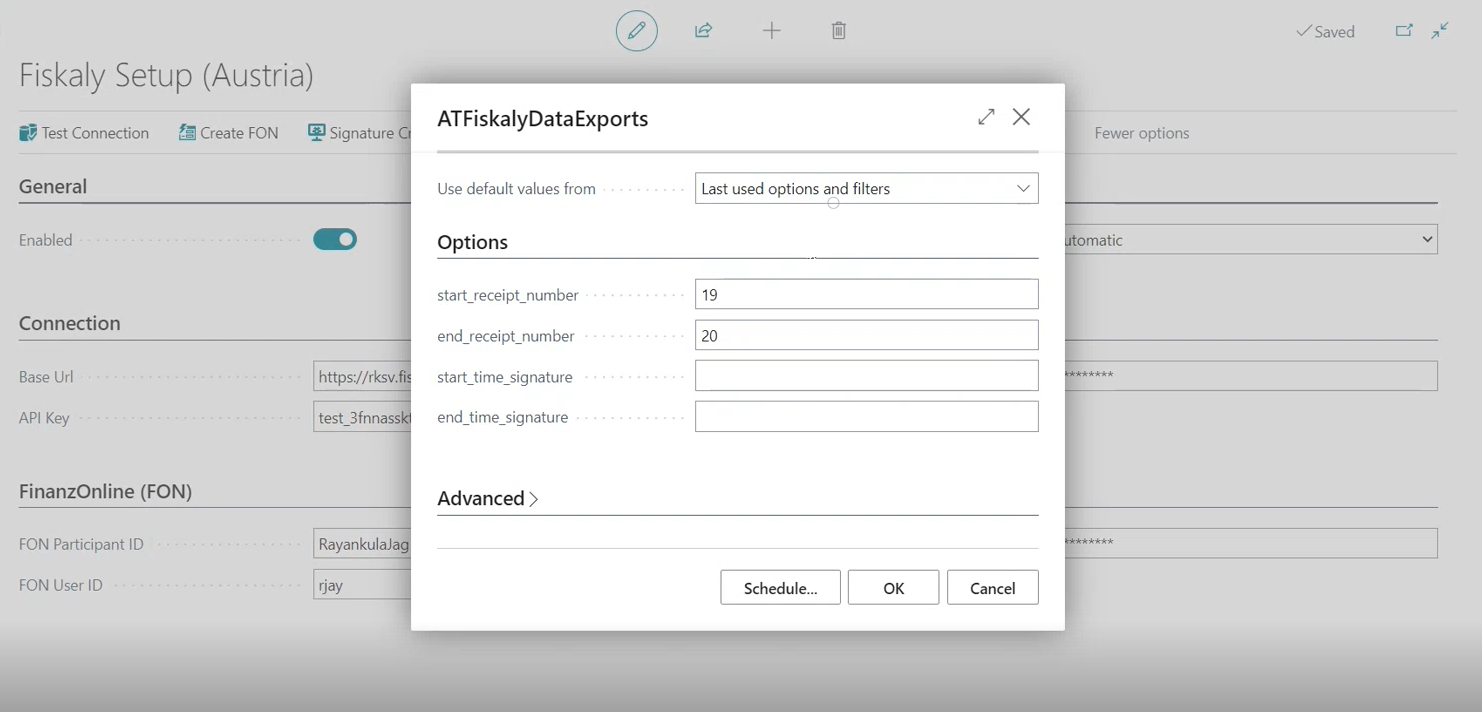Click the Base Url field
Viewport: 1482px width, 712px height.
362,377
